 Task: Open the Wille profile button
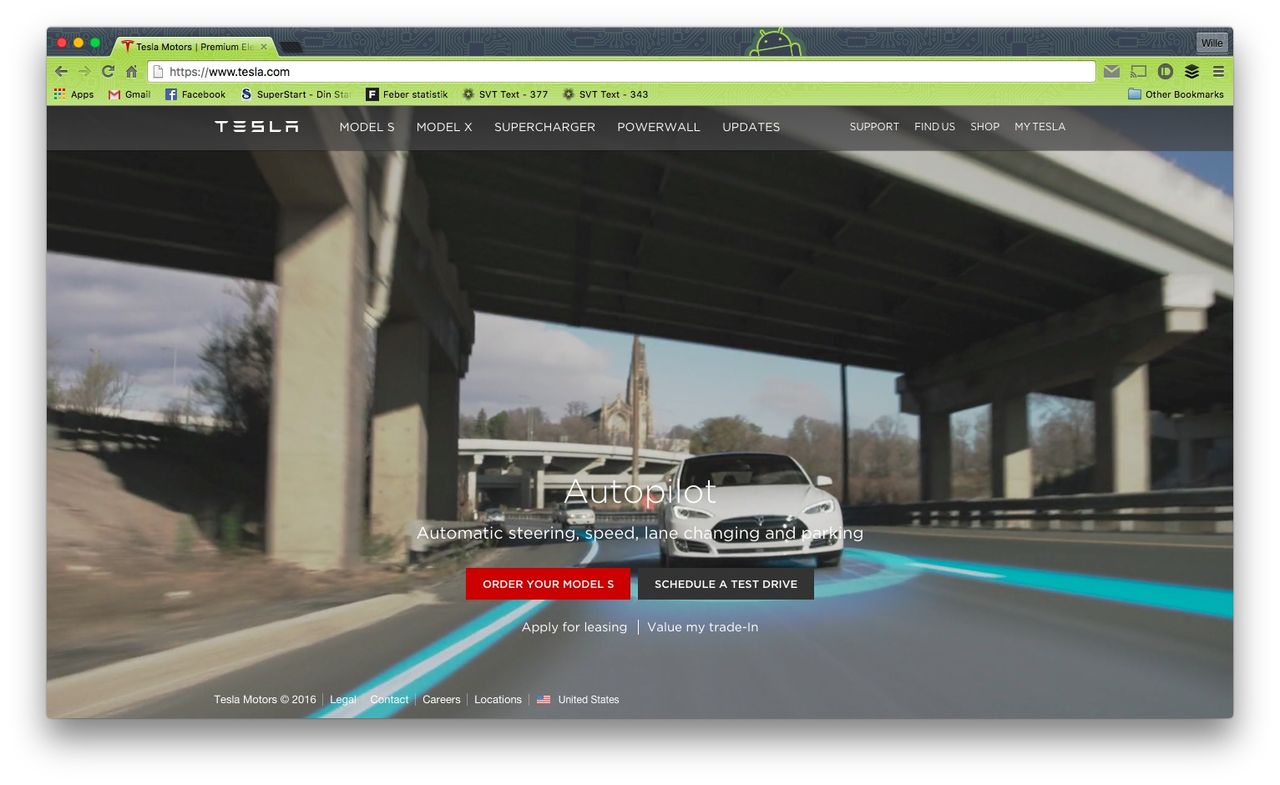click(1212, 43)
